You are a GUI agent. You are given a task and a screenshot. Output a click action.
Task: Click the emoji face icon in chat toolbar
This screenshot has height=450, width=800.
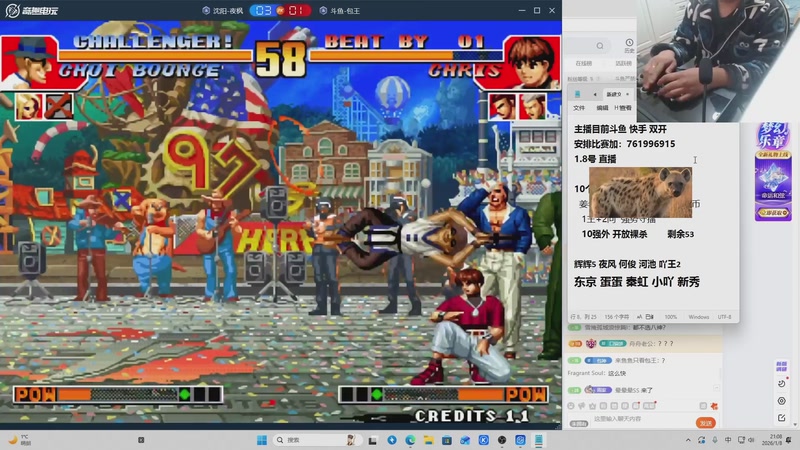(x=571, y=406)
